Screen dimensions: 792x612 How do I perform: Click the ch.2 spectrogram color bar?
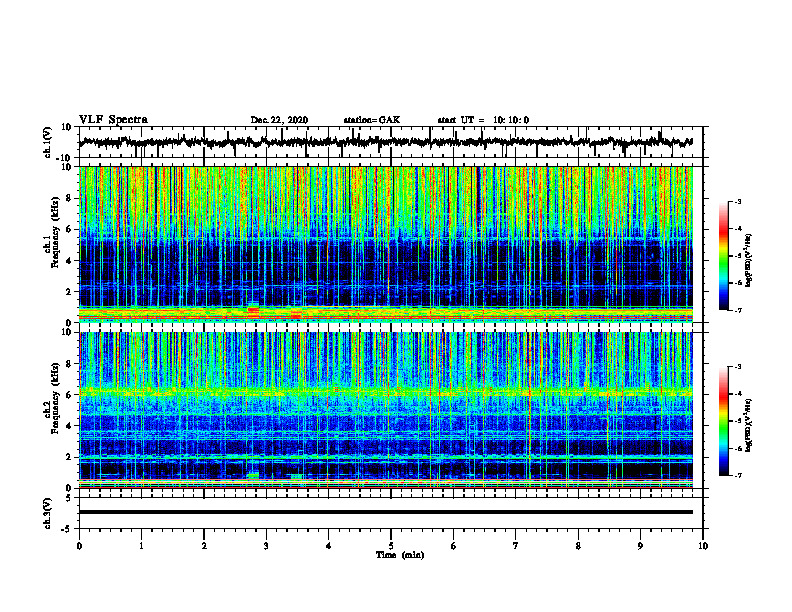click(x=723, y=421)
